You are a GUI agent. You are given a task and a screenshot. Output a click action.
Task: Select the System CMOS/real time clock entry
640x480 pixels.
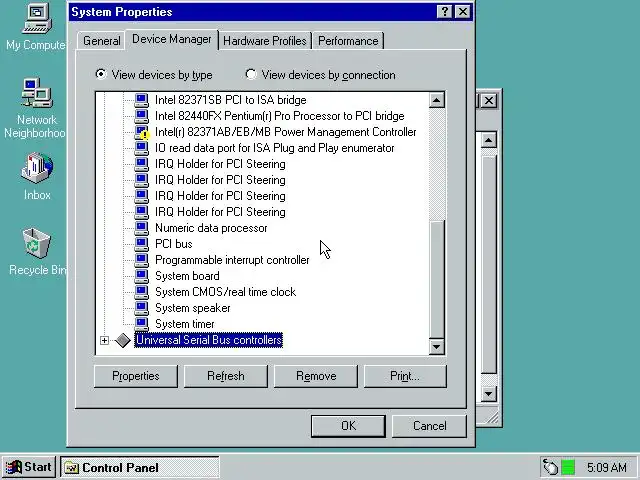click(x=225, y=291)
